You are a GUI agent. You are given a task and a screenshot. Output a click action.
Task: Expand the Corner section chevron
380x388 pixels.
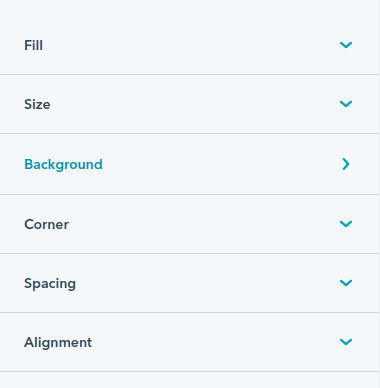click(346, 224)
